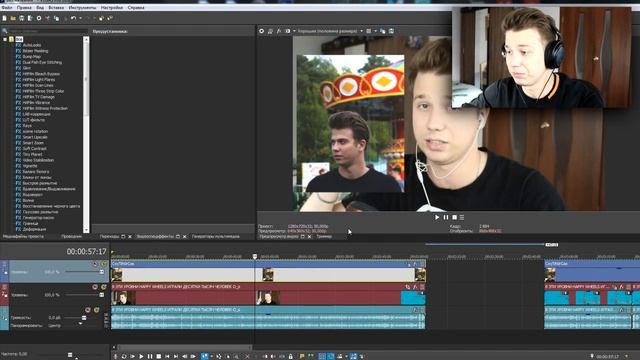Click the timecode display 00:00:57:17

pos(86,252)
